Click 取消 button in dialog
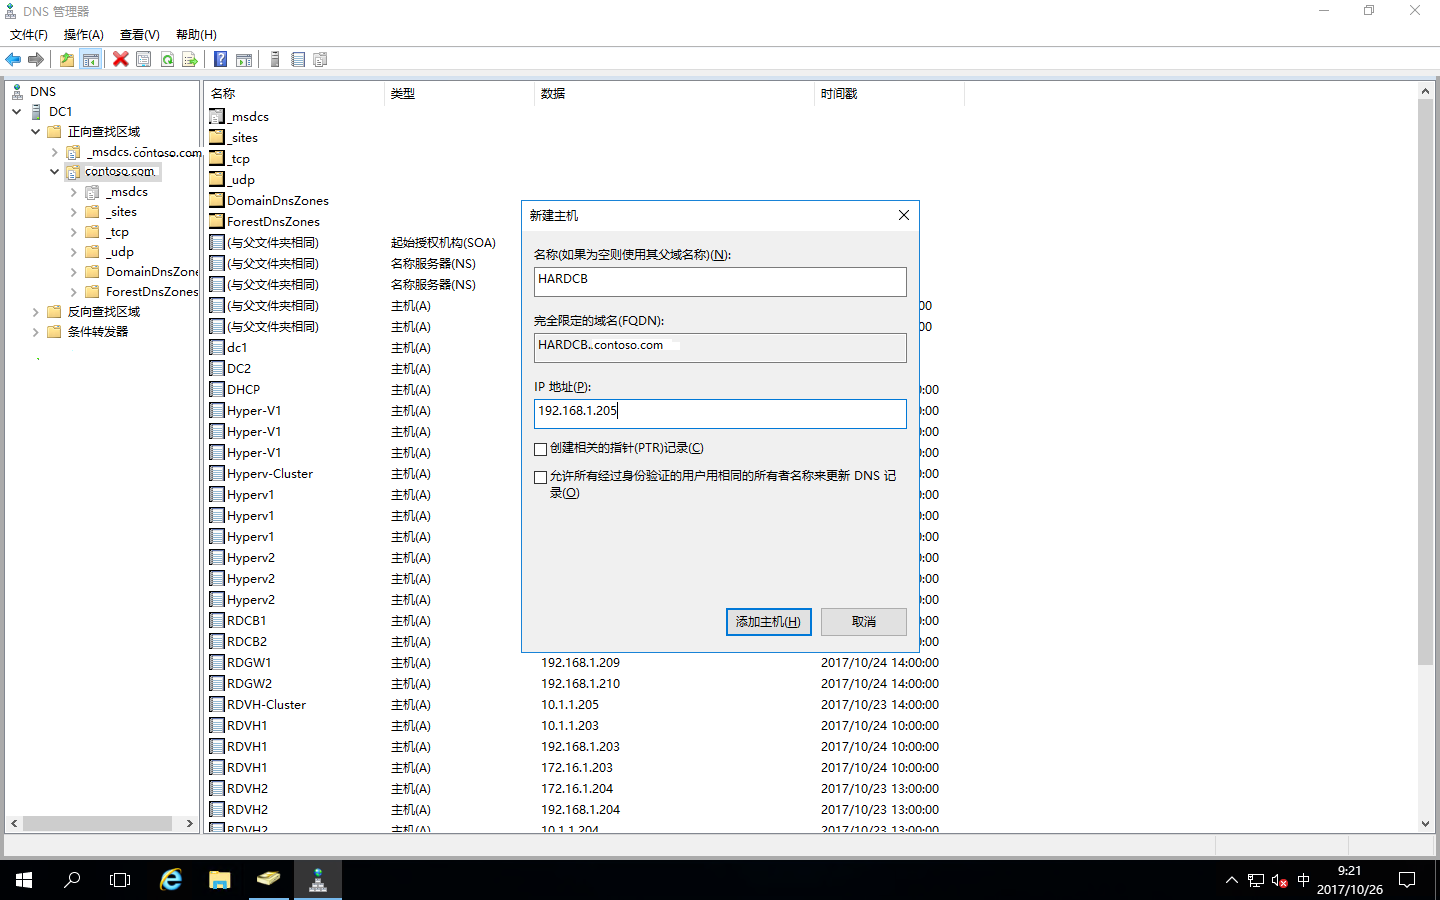The image size is (1440, 900). pyautogui.click(x=864, y=622)
